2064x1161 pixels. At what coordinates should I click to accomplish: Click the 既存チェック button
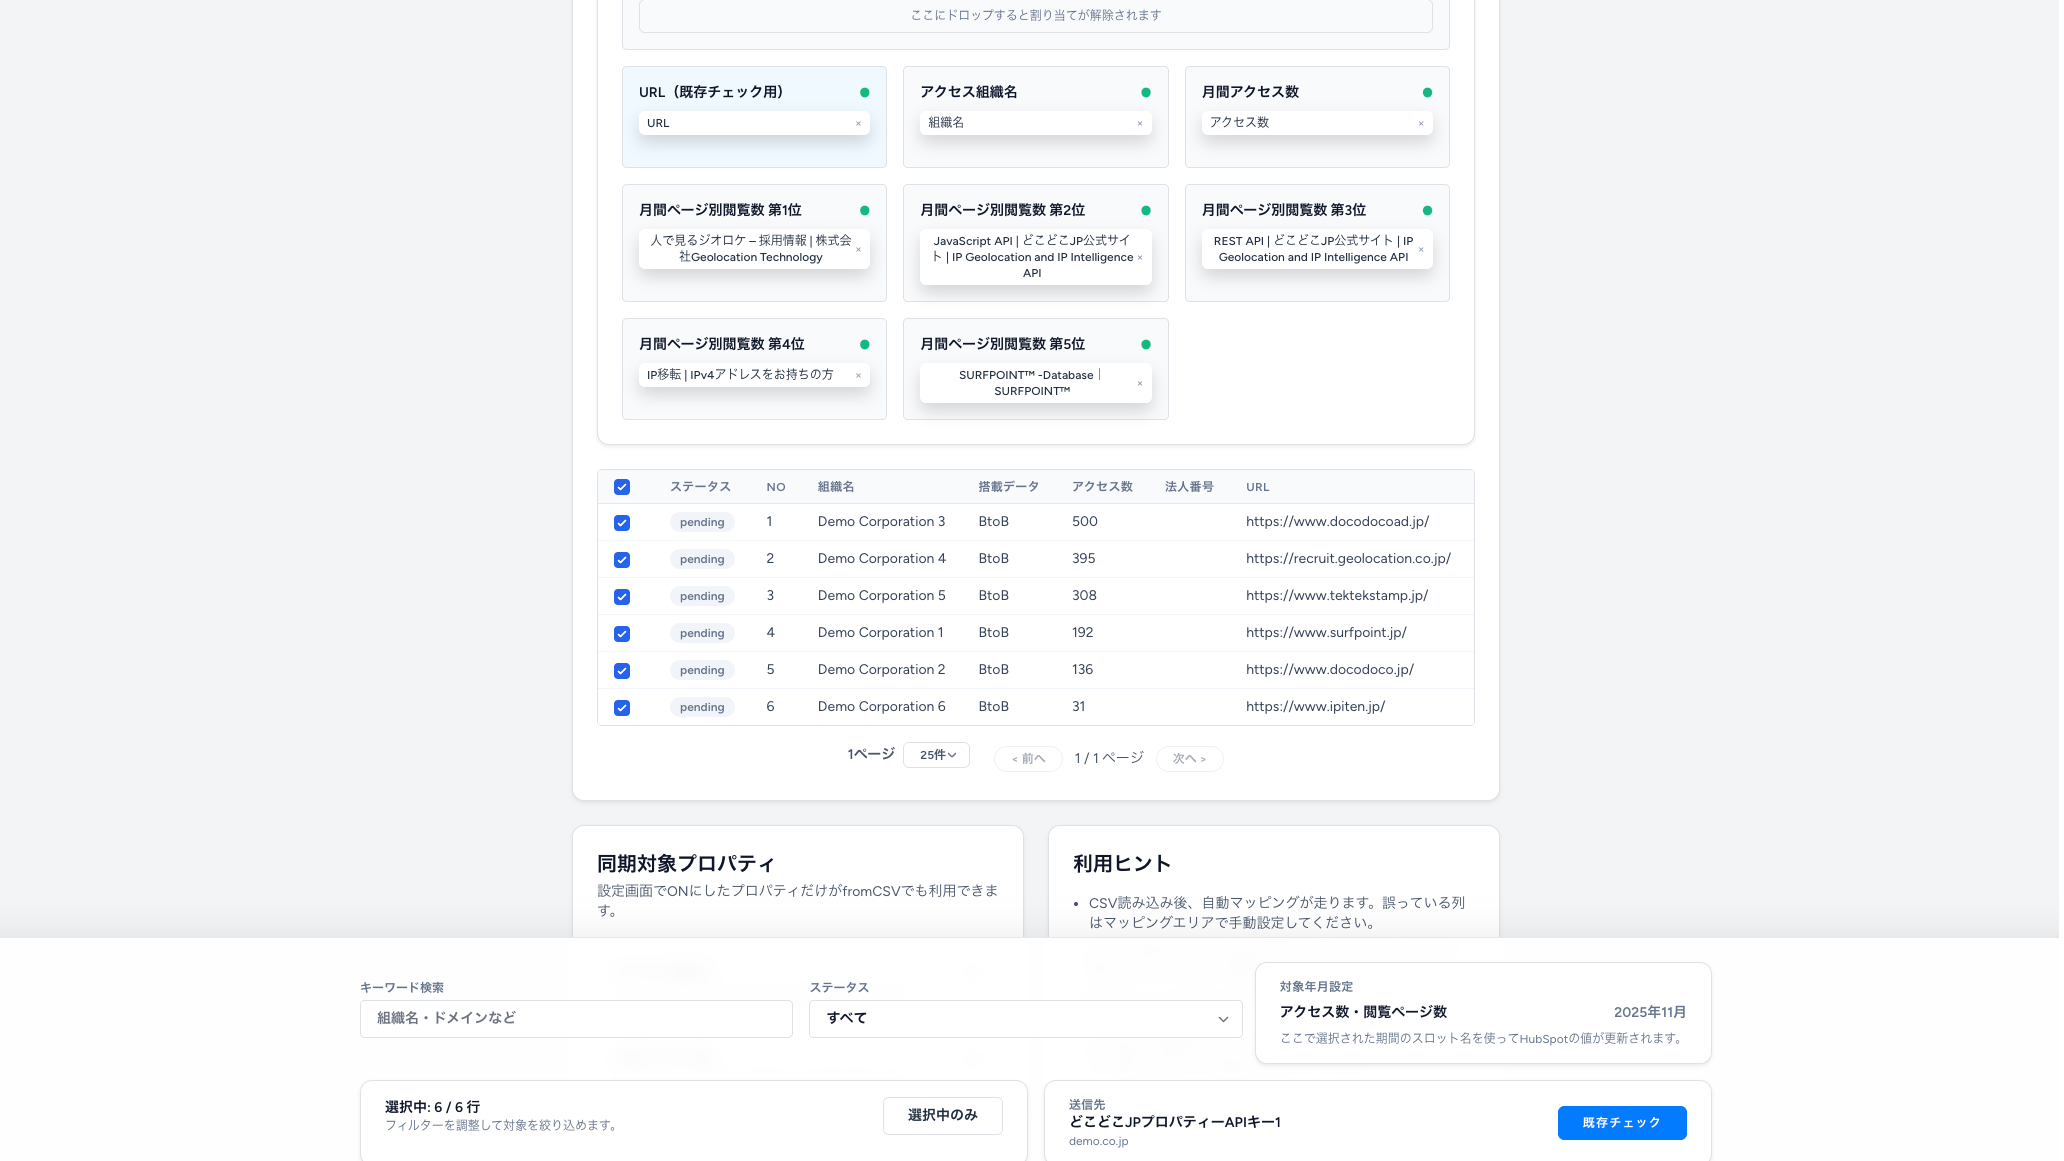point(1621,1123)
